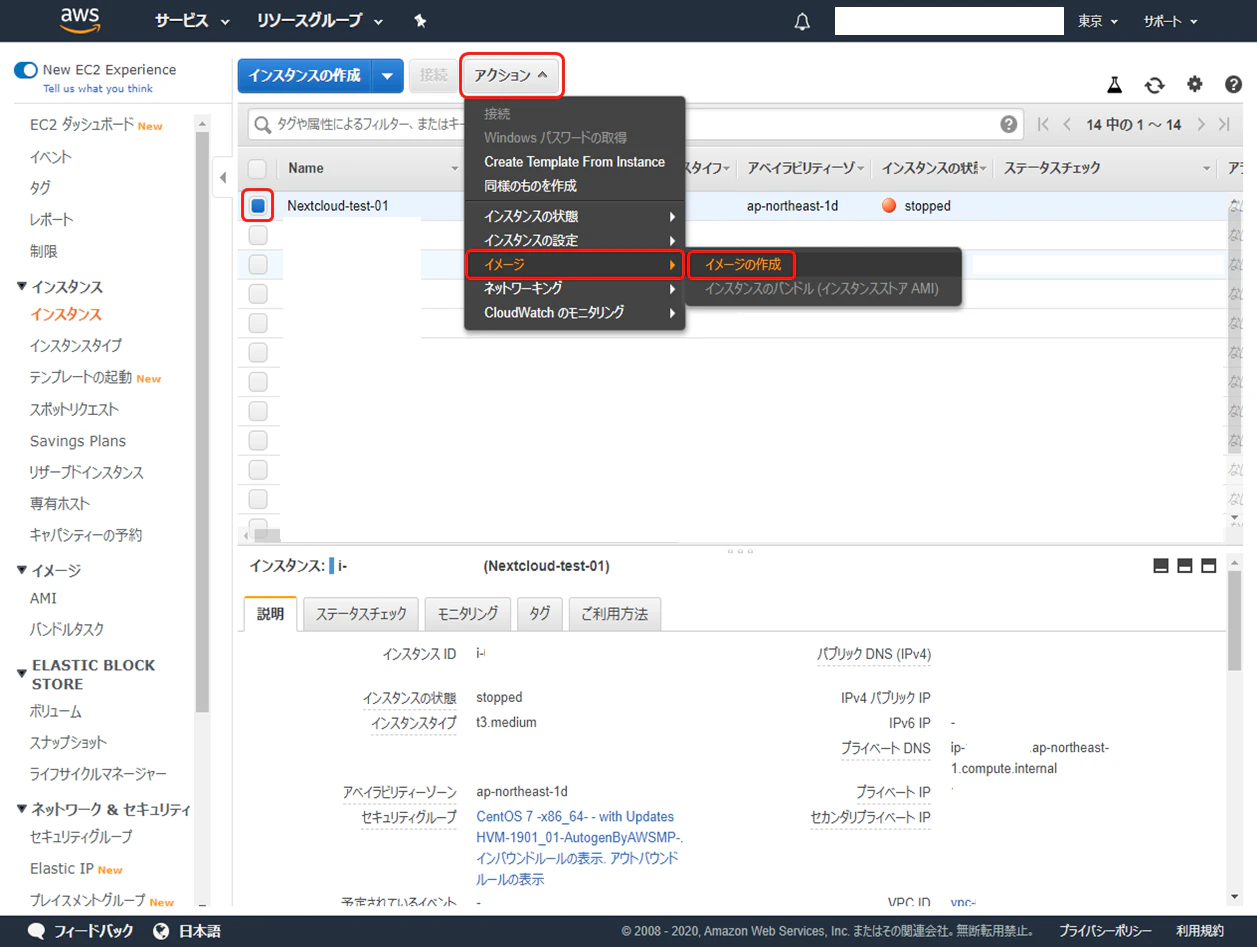Toggle the select-all header checkbox
This screenshot has height=947, width=1257.
257,168
